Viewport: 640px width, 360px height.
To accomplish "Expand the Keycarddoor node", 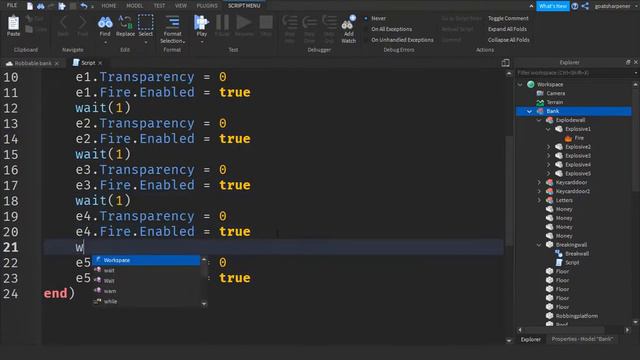I will (539, 182).
